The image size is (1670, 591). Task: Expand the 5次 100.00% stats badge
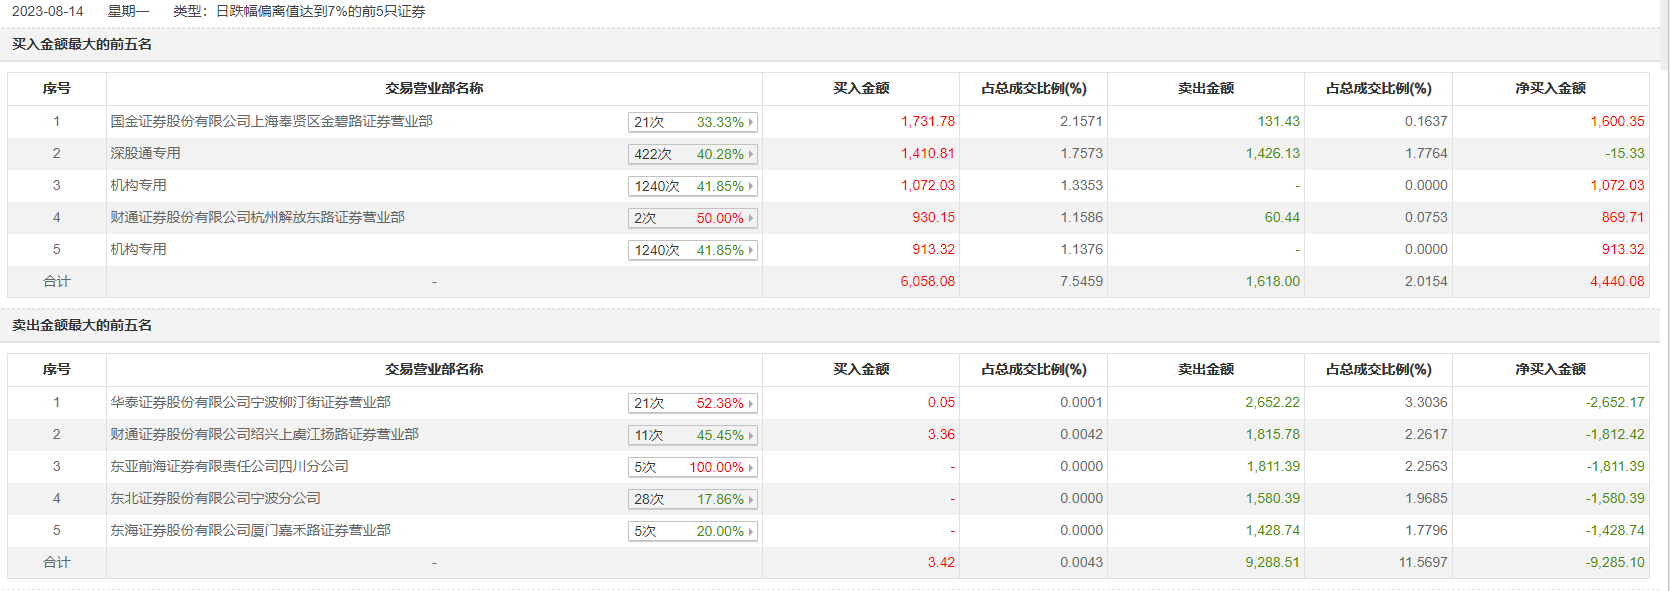[x=693, y=467]
